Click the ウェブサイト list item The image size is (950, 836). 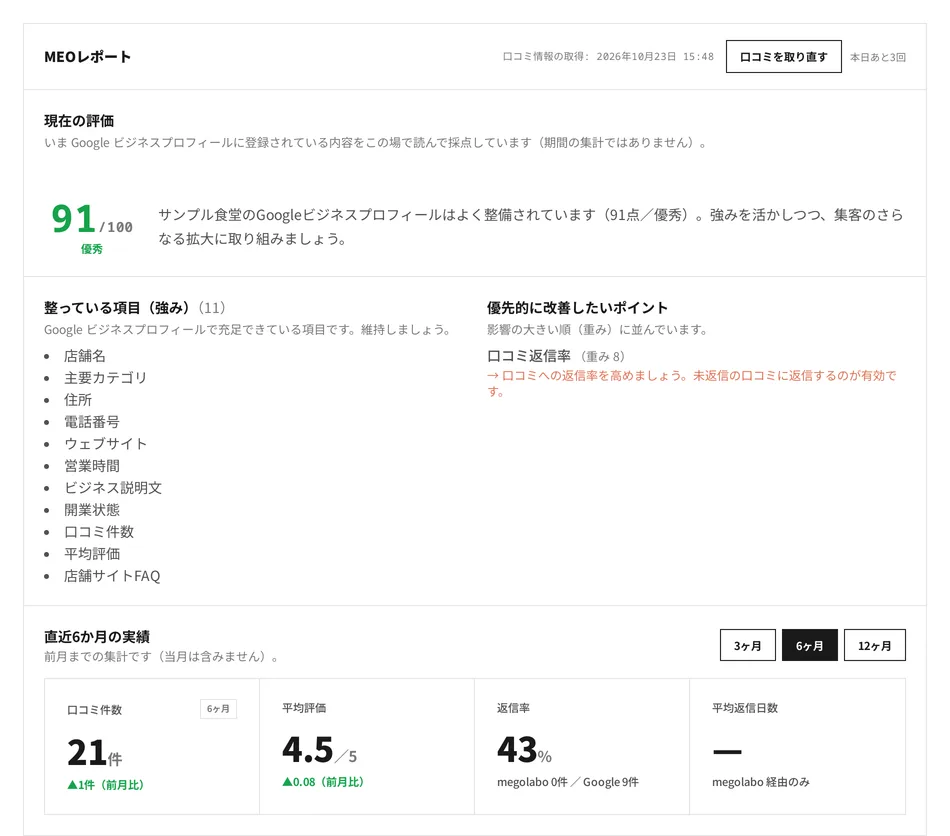[x=105, y=443]
